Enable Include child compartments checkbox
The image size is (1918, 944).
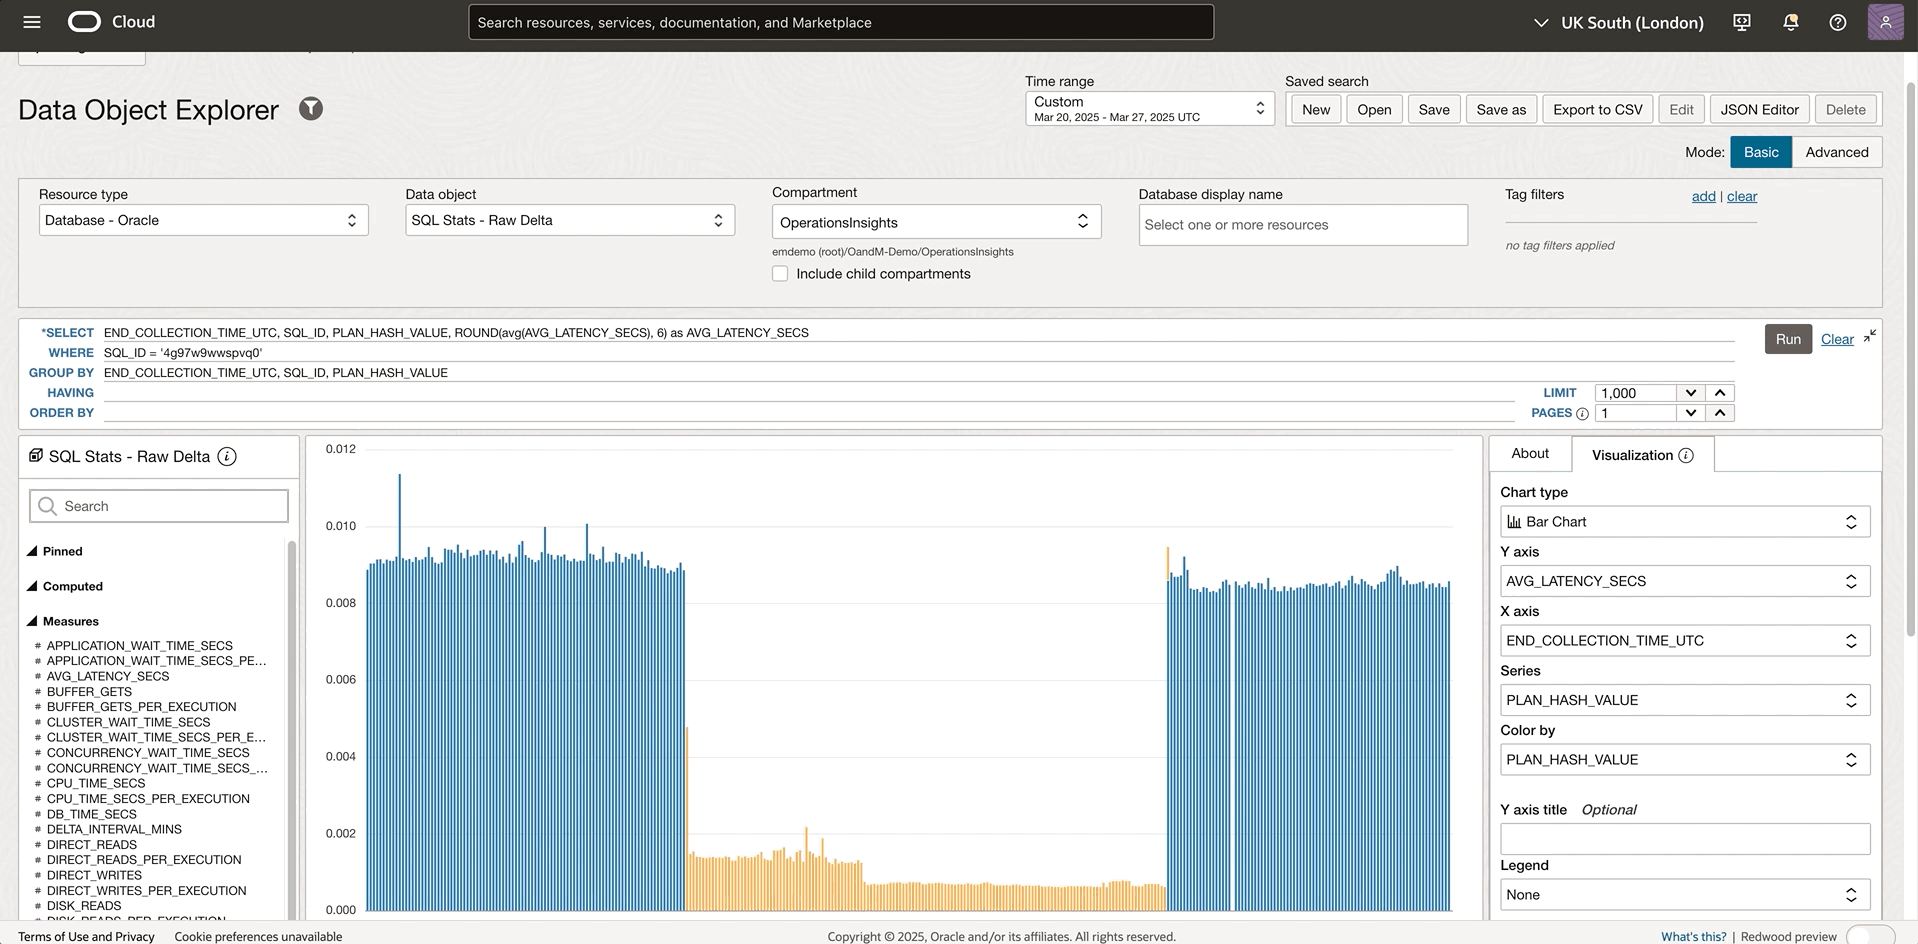point(780,274)
